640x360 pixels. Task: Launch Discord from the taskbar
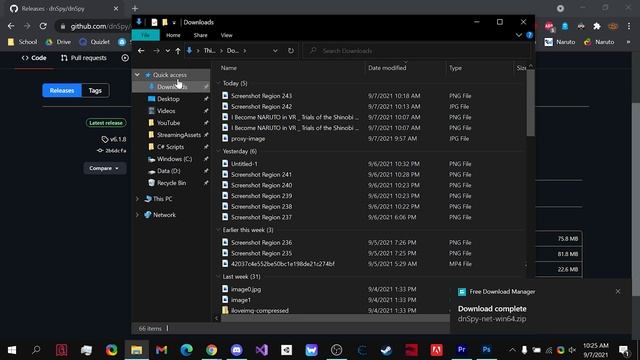tap(236, 350)
